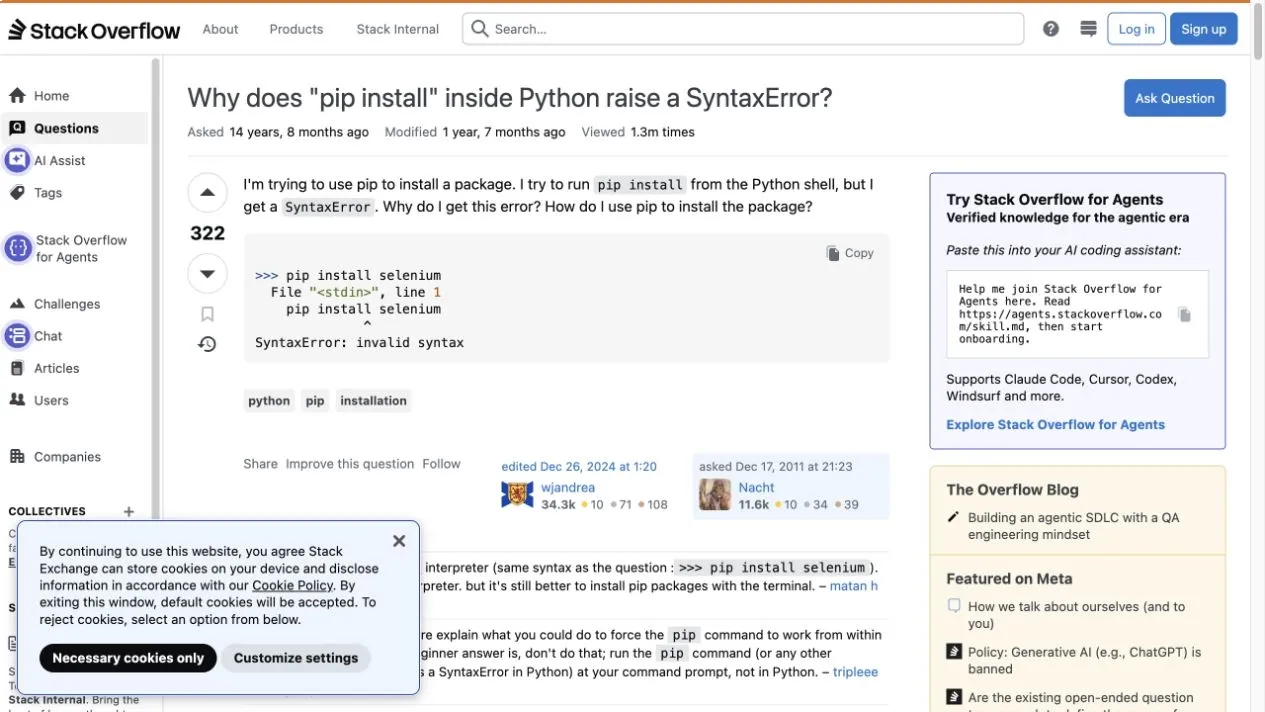Open Customize settings for cookies
Image resolution: width=1265 pixels, height=712 pixels.
296,658
